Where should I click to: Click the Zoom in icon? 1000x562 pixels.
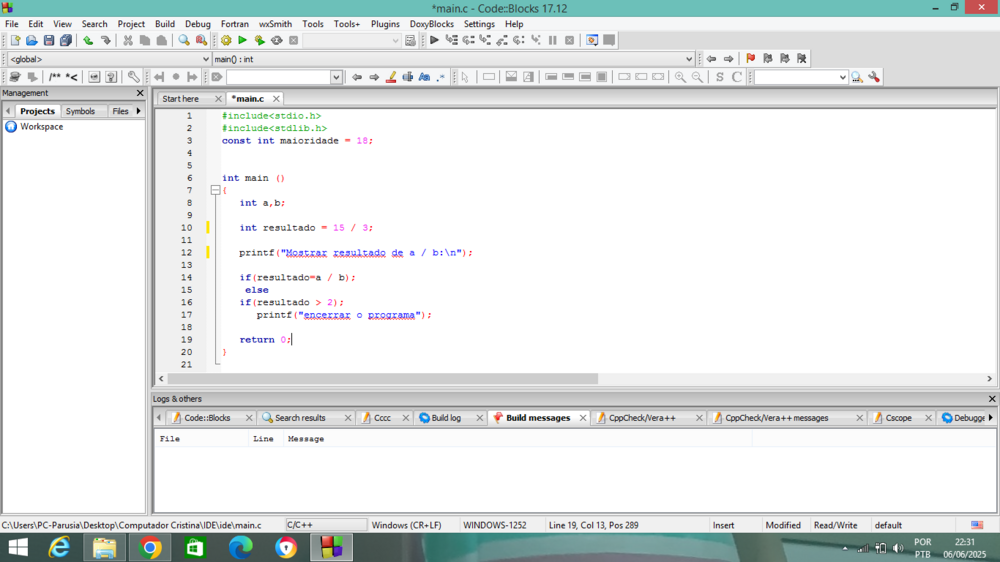[x=680, y=77]
